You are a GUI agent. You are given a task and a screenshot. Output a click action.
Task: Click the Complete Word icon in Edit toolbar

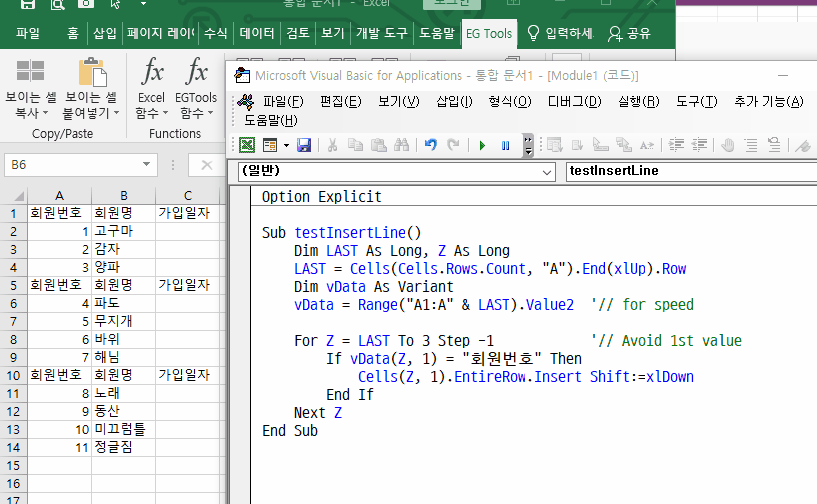647,145
